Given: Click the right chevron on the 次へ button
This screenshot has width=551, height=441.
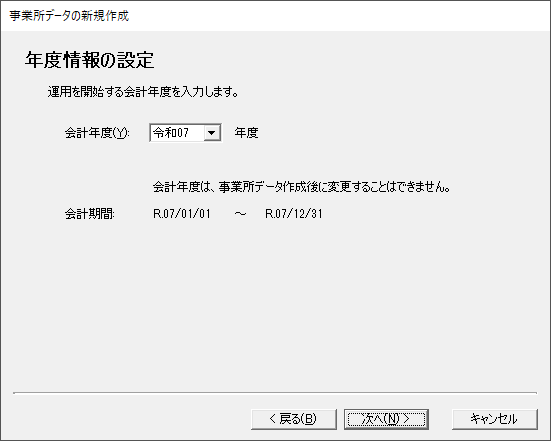Looking at the screenshot, I should coord(407,419).
